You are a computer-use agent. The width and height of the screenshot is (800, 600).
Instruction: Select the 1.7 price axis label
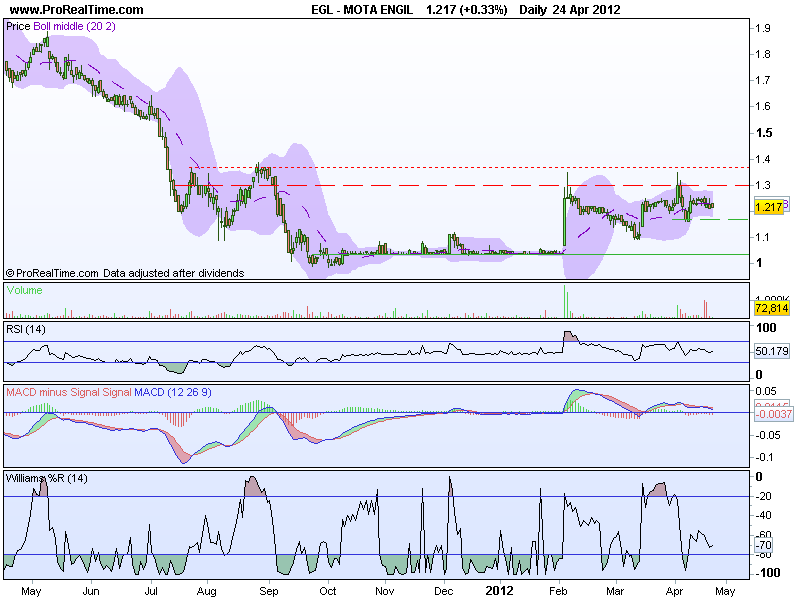[763, 81]
